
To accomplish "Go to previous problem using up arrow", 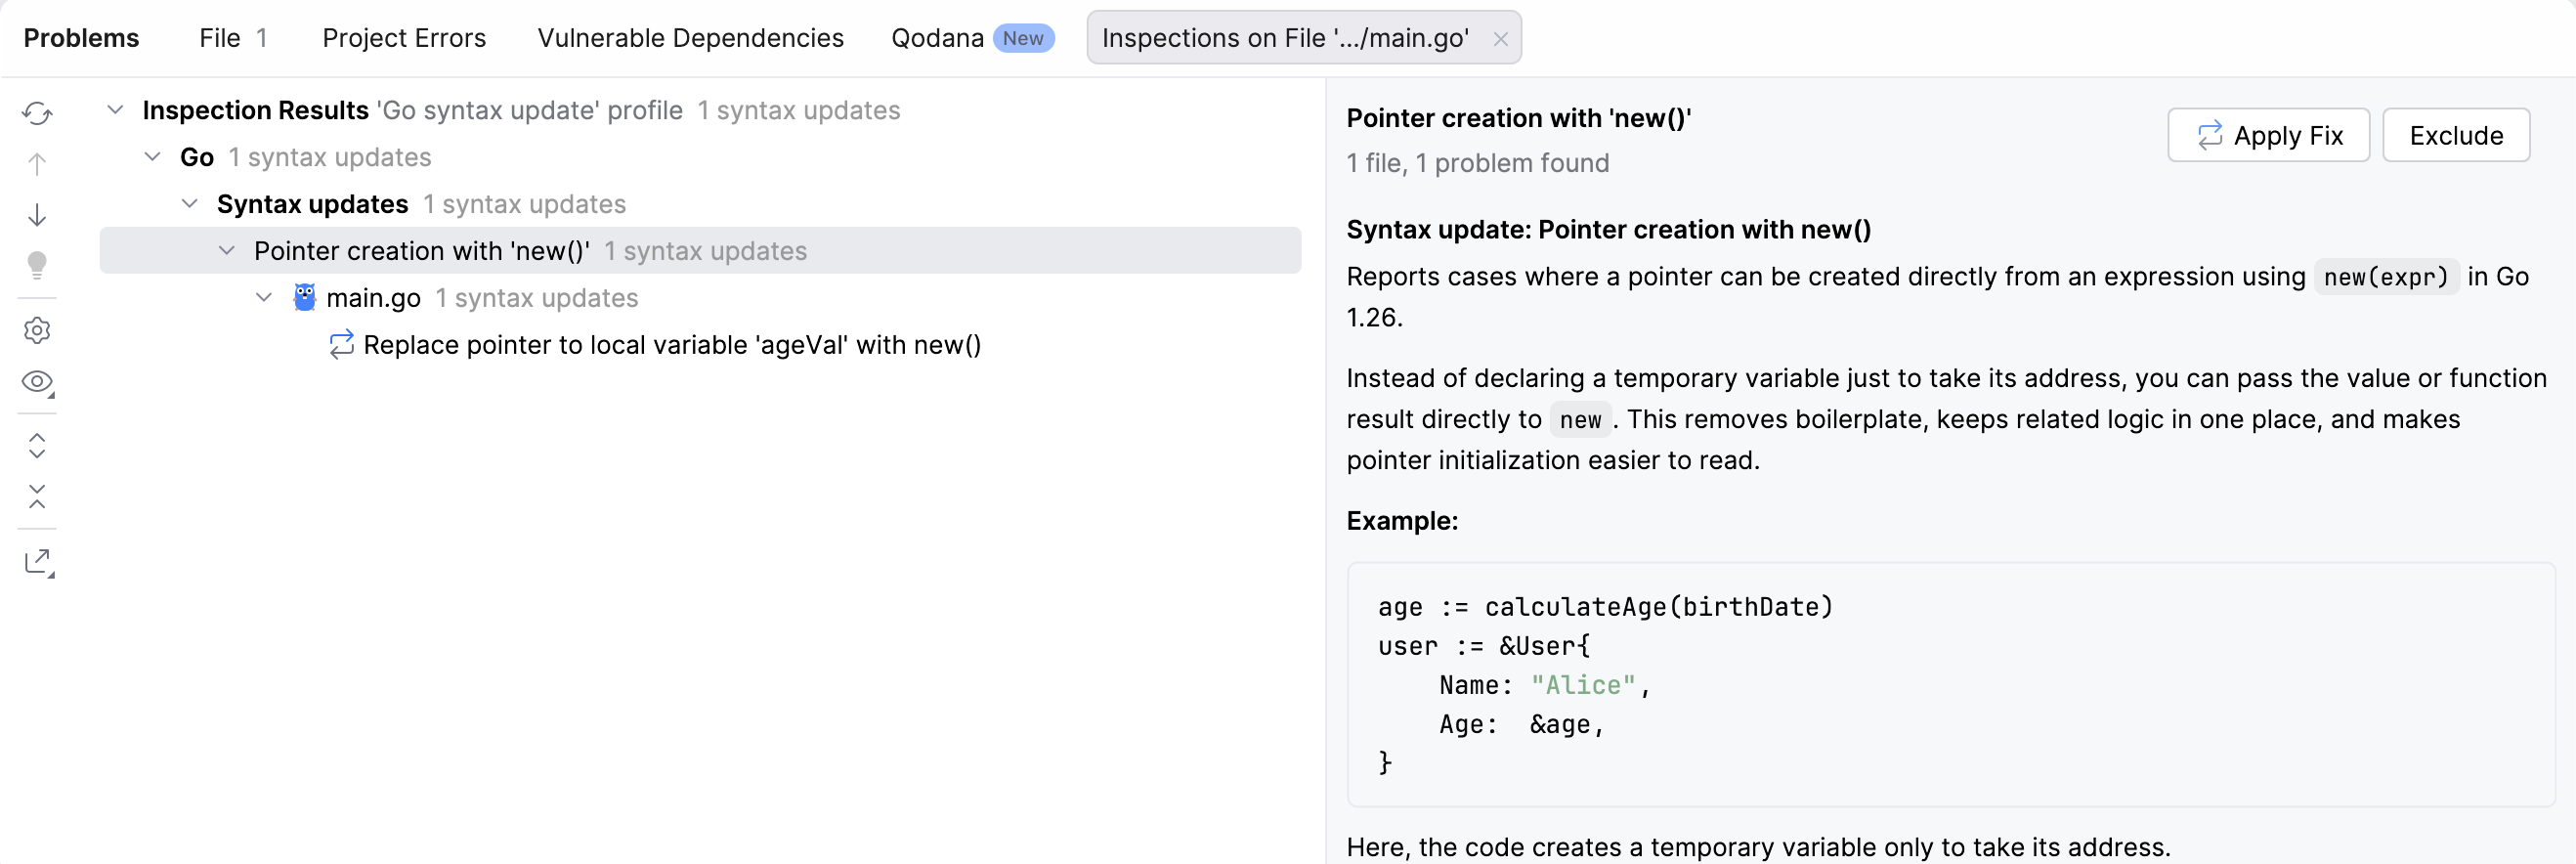I will (x=37, y=164).
